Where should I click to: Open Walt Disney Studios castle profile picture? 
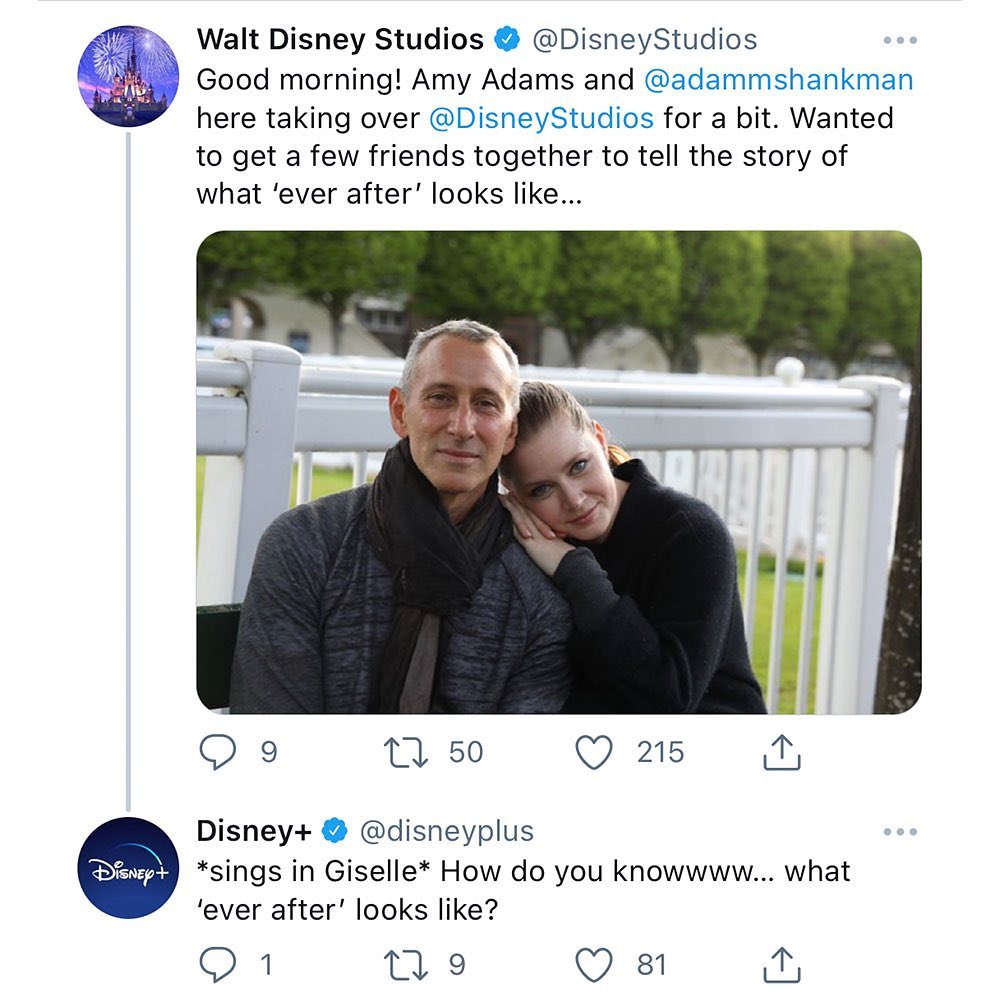point(128,77)
